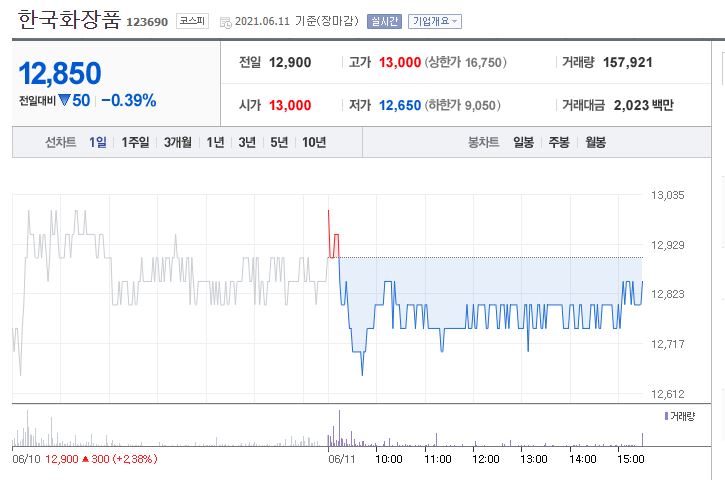Switch chart to 1년 range

(x=215, y=142)
